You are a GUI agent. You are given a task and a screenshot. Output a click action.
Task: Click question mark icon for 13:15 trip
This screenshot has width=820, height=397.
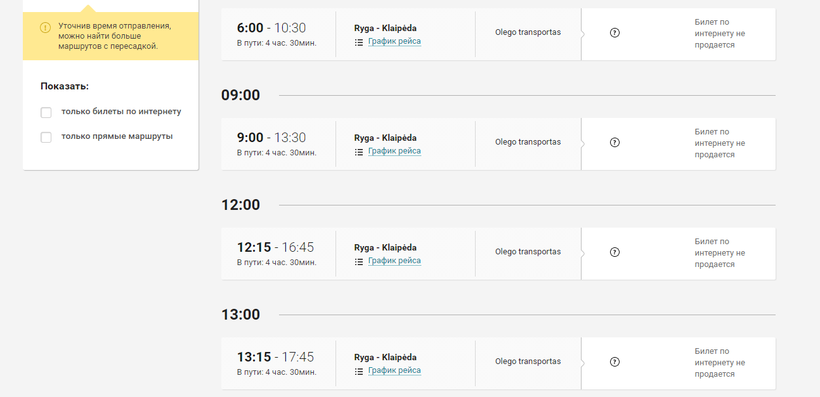615,362
